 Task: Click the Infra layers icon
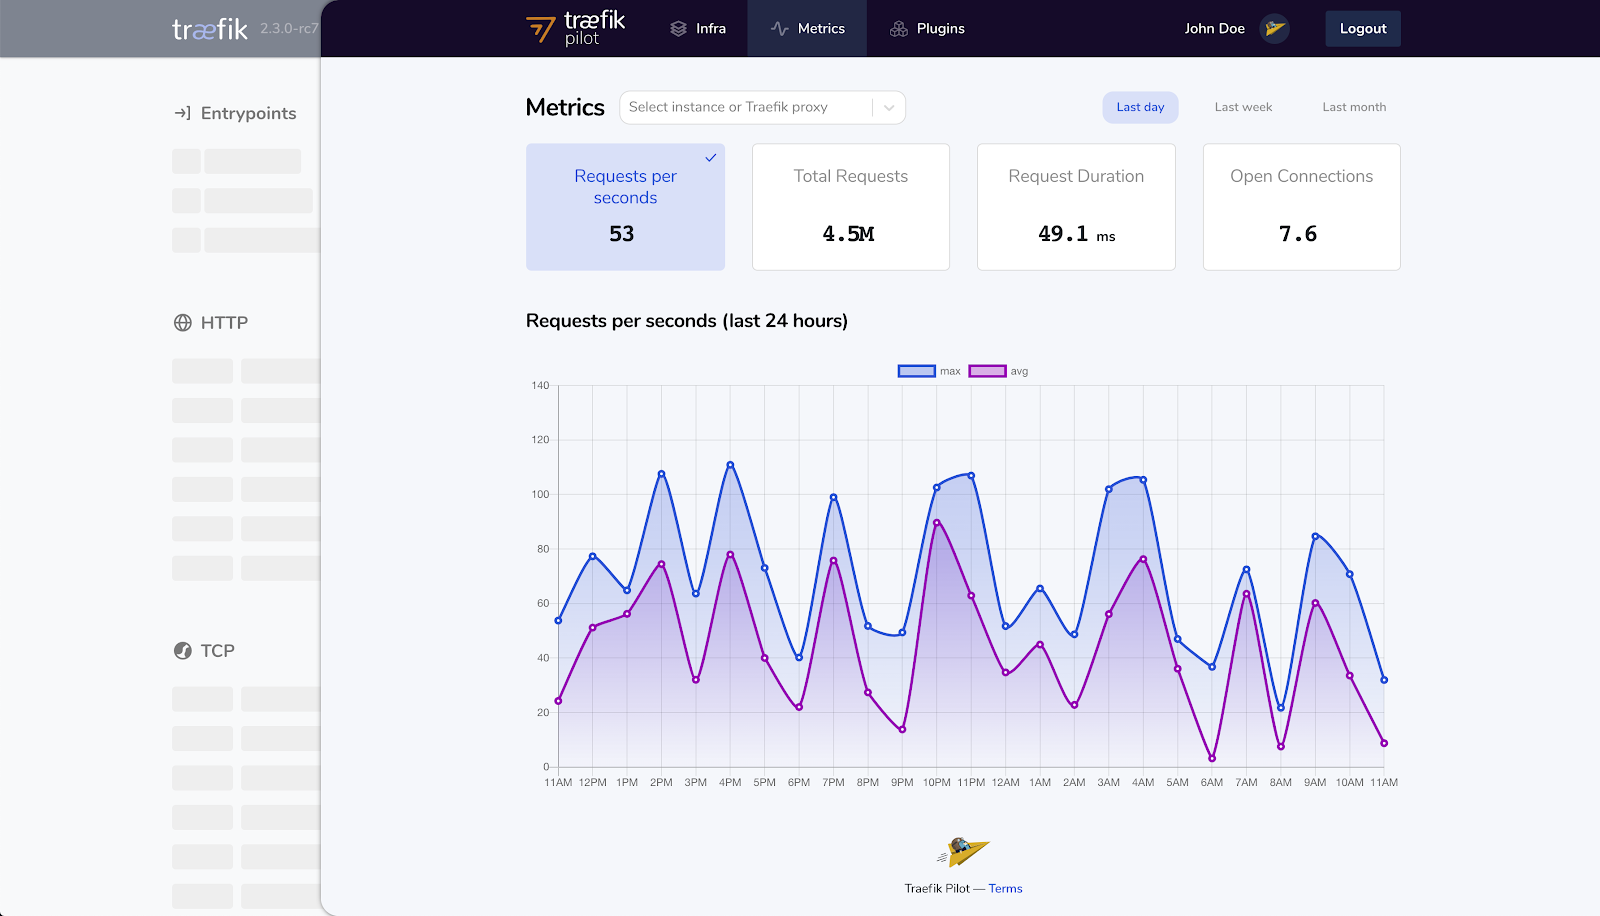679,29
